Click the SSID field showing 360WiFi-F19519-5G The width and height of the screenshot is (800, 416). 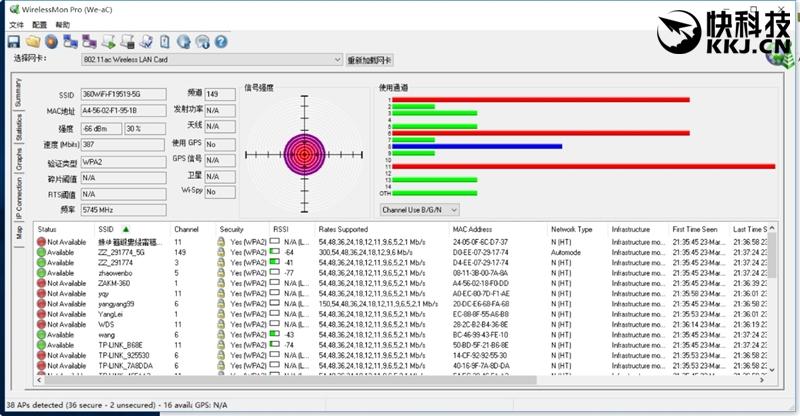point(123,94)
